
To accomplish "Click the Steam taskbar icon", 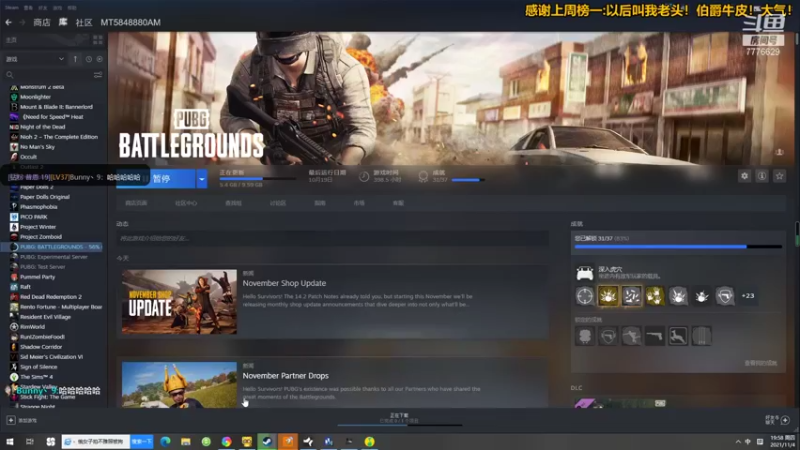I will click(267, 441).
